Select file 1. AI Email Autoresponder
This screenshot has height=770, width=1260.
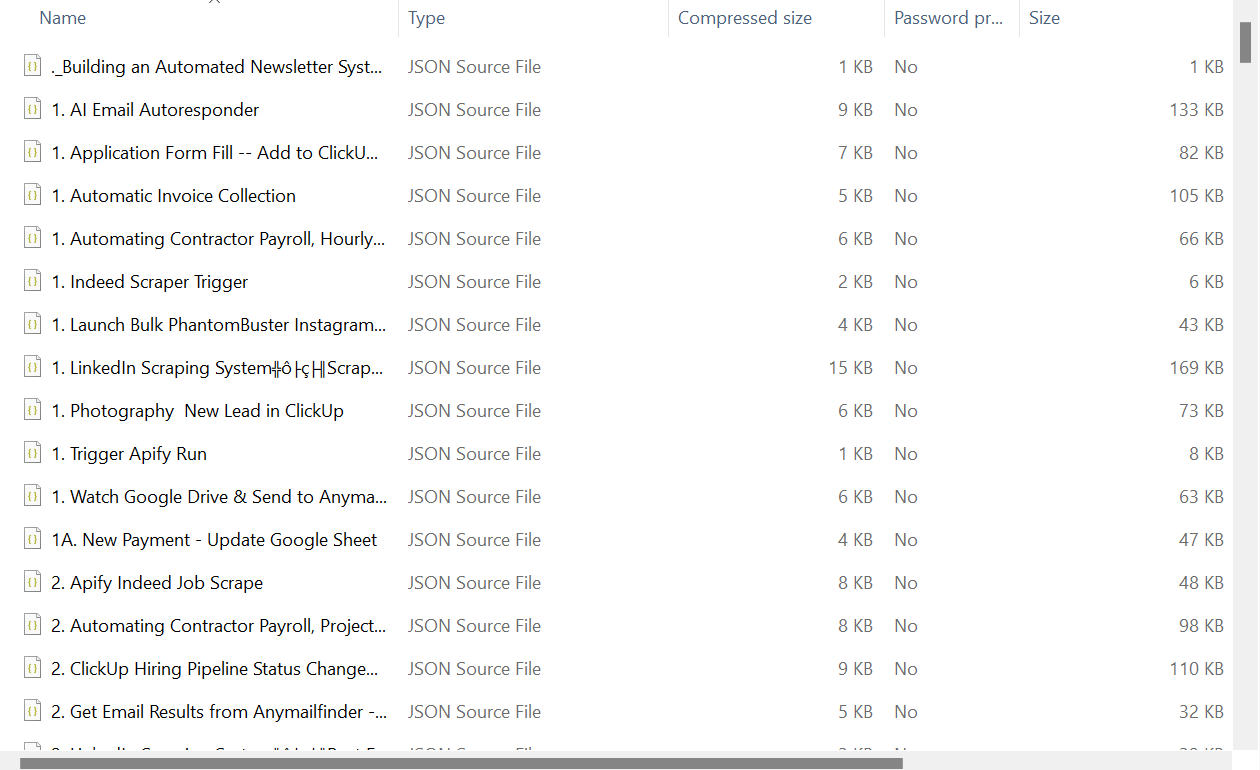click(x=155, y=110)
